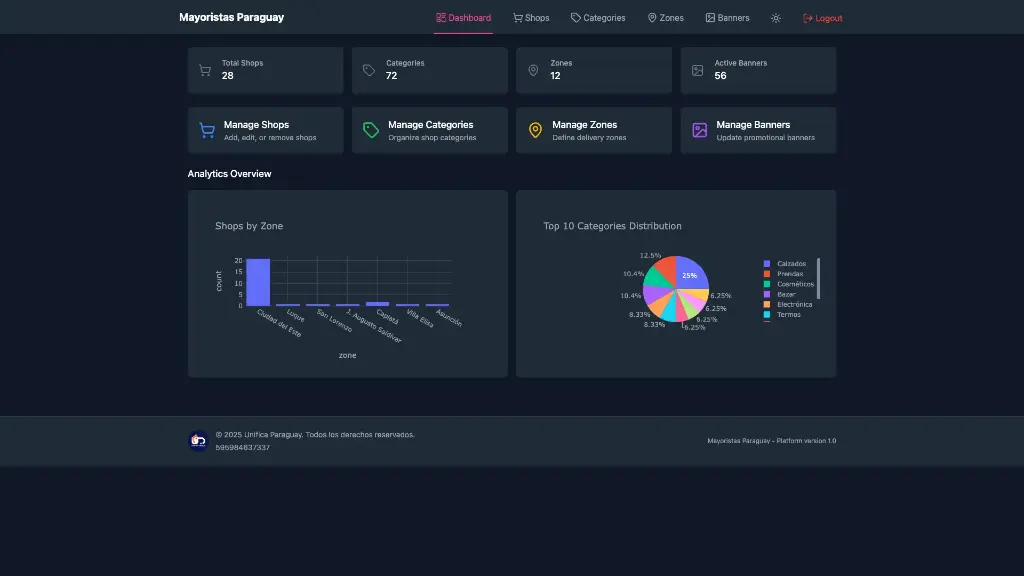Open the Dashboard tab in navigation

coord(463,18)
